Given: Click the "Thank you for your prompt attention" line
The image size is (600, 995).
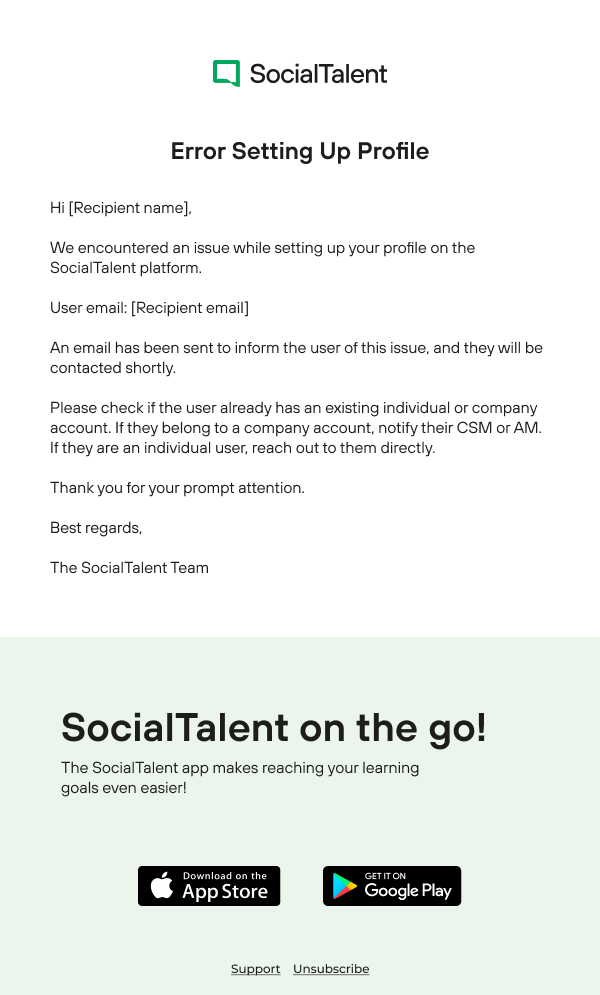Looking at the screenshot, I should coord(177,488).
